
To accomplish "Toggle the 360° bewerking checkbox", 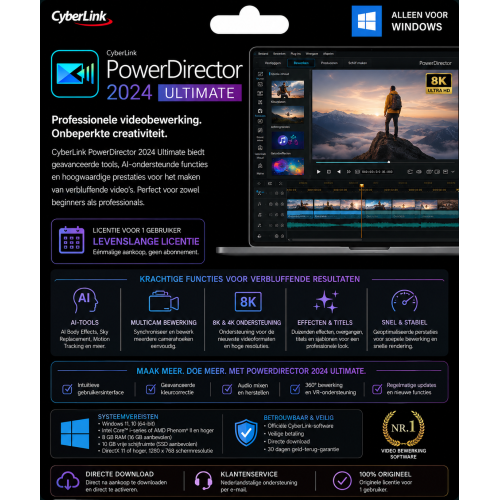I will (295, 389).
